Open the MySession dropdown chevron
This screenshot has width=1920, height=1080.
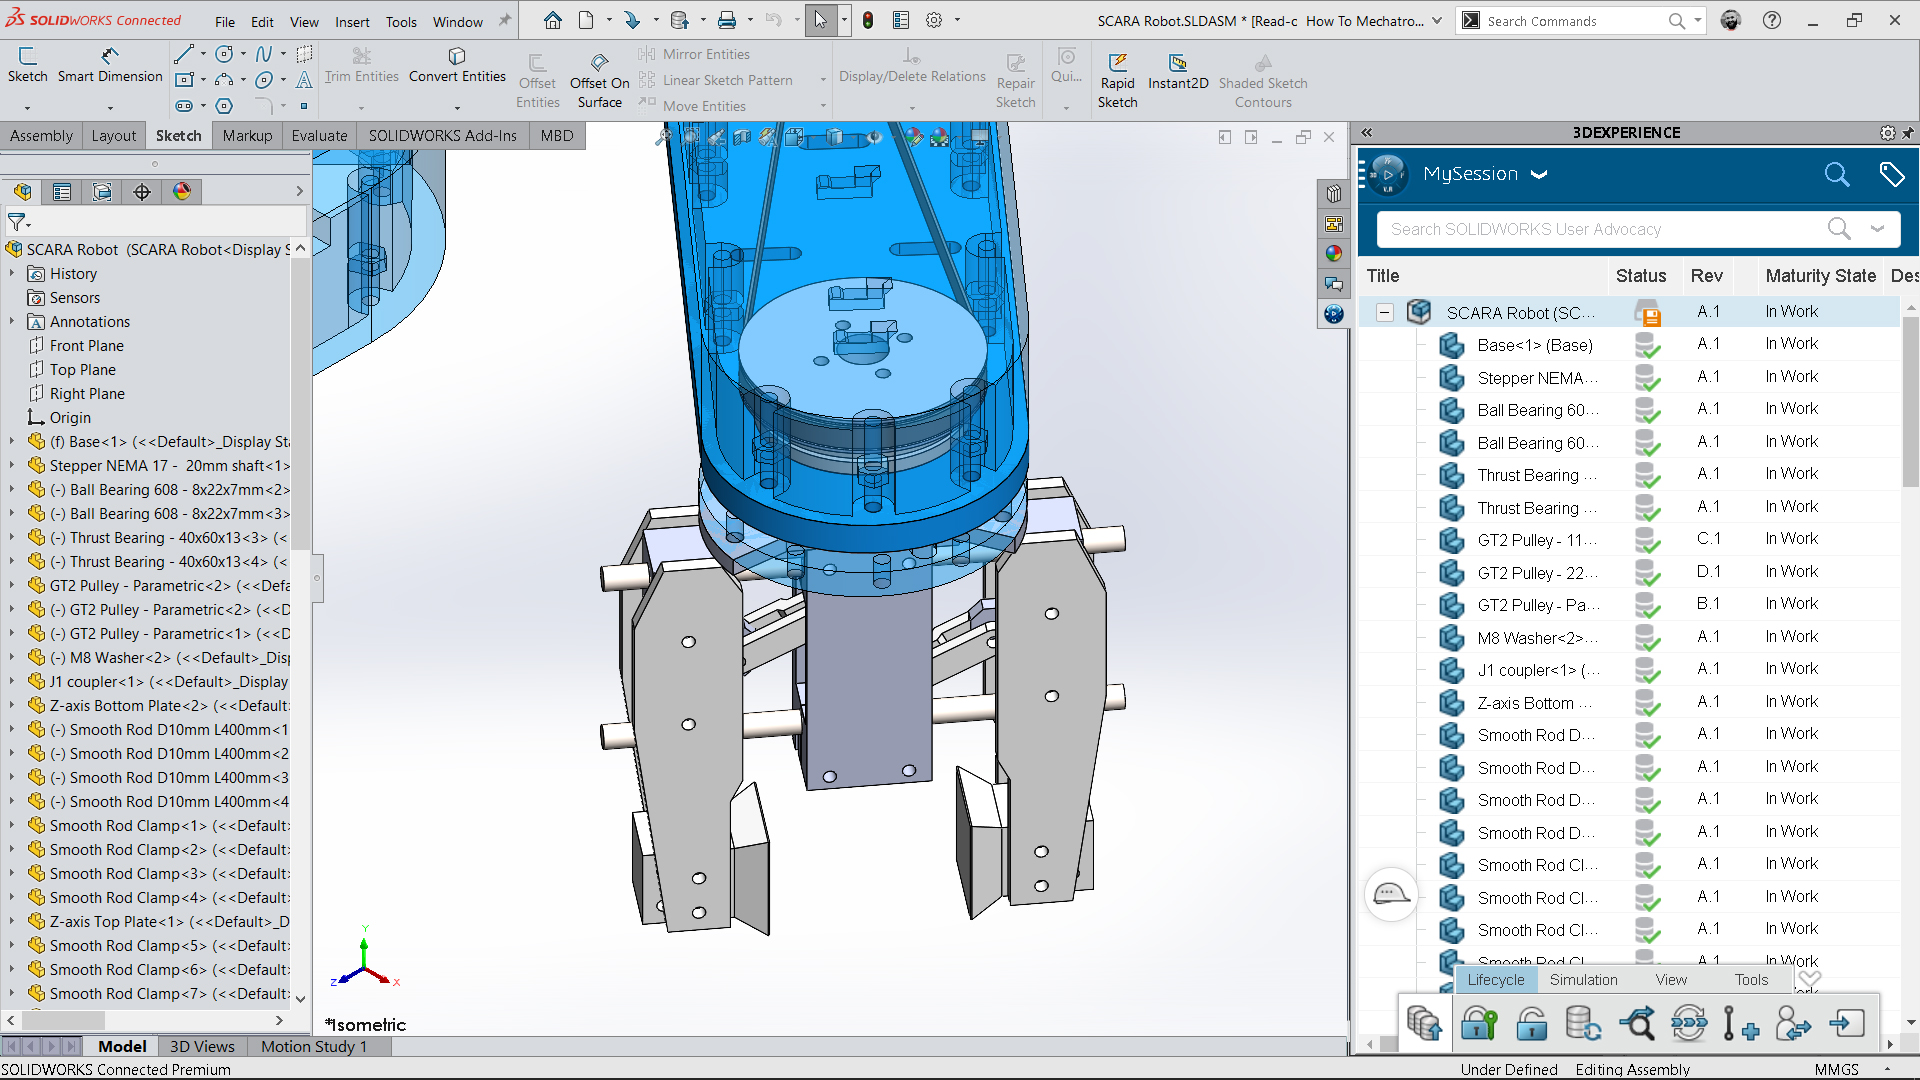tap(1539, 174)
